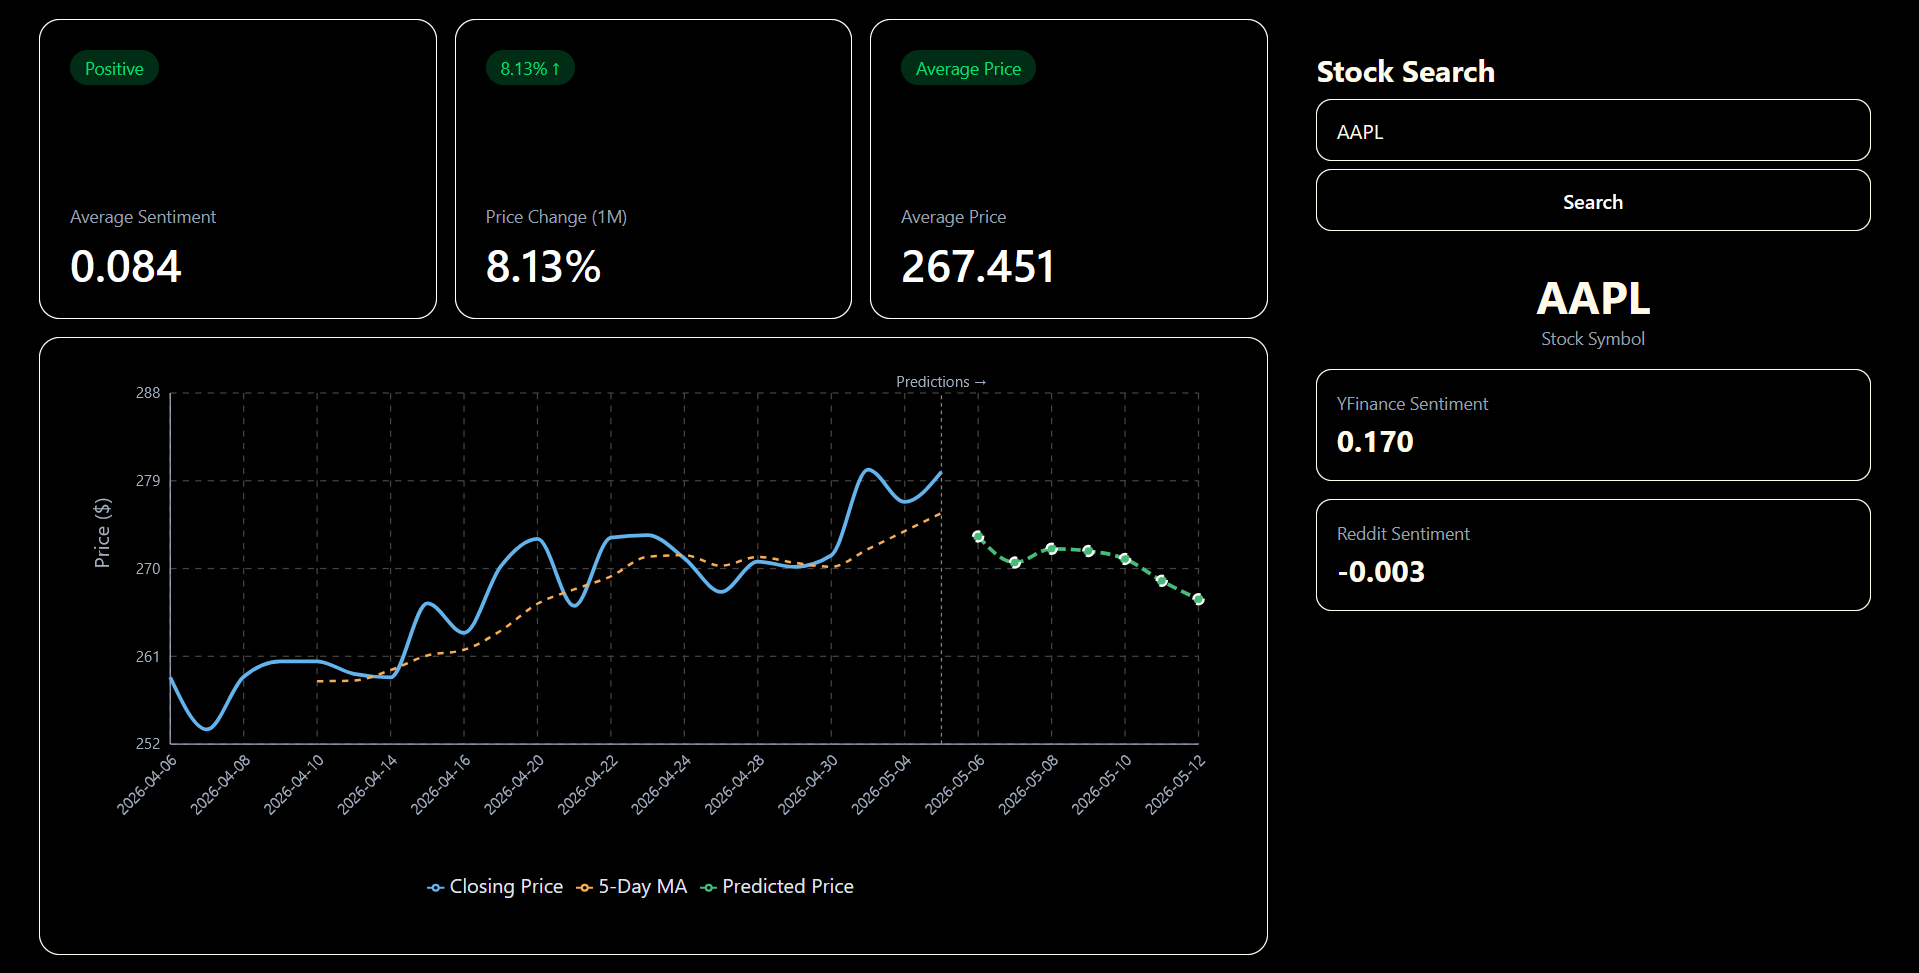This screenshot has width=1919, height=973.
Task: Toggle Predicted Price legend entry
Action: (x=777, y=887)
